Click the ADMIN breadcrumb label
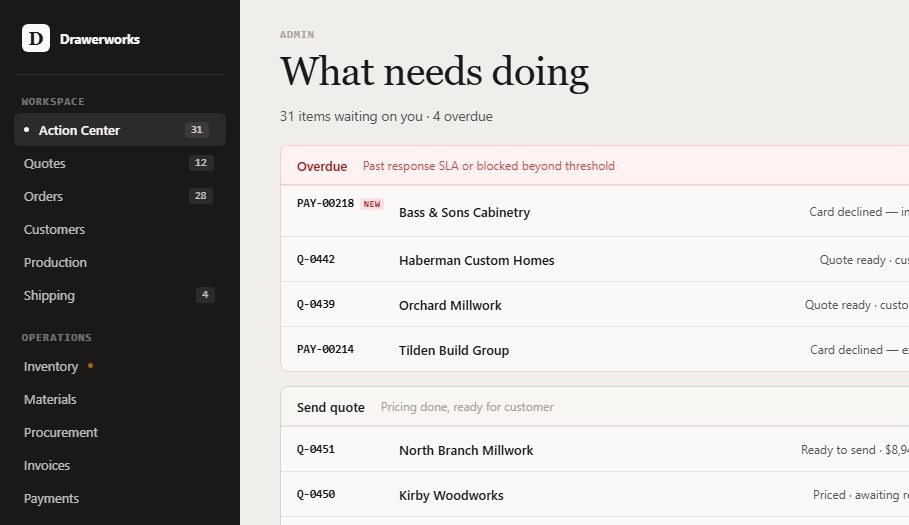The image size is (909, 525). point(297,35)
